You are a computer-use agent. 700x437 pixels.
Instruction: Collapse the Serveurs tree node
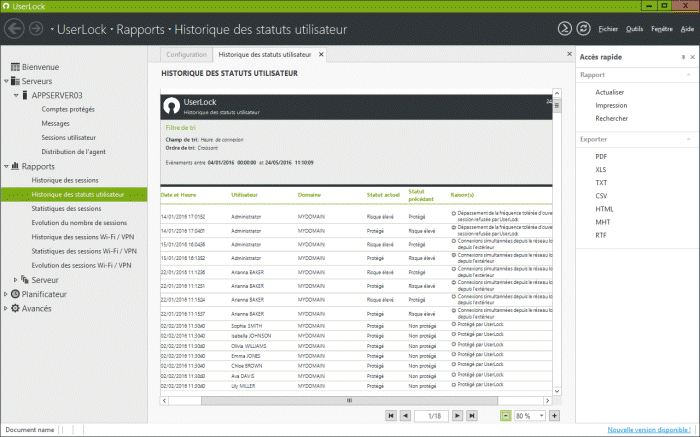point(6,81)
